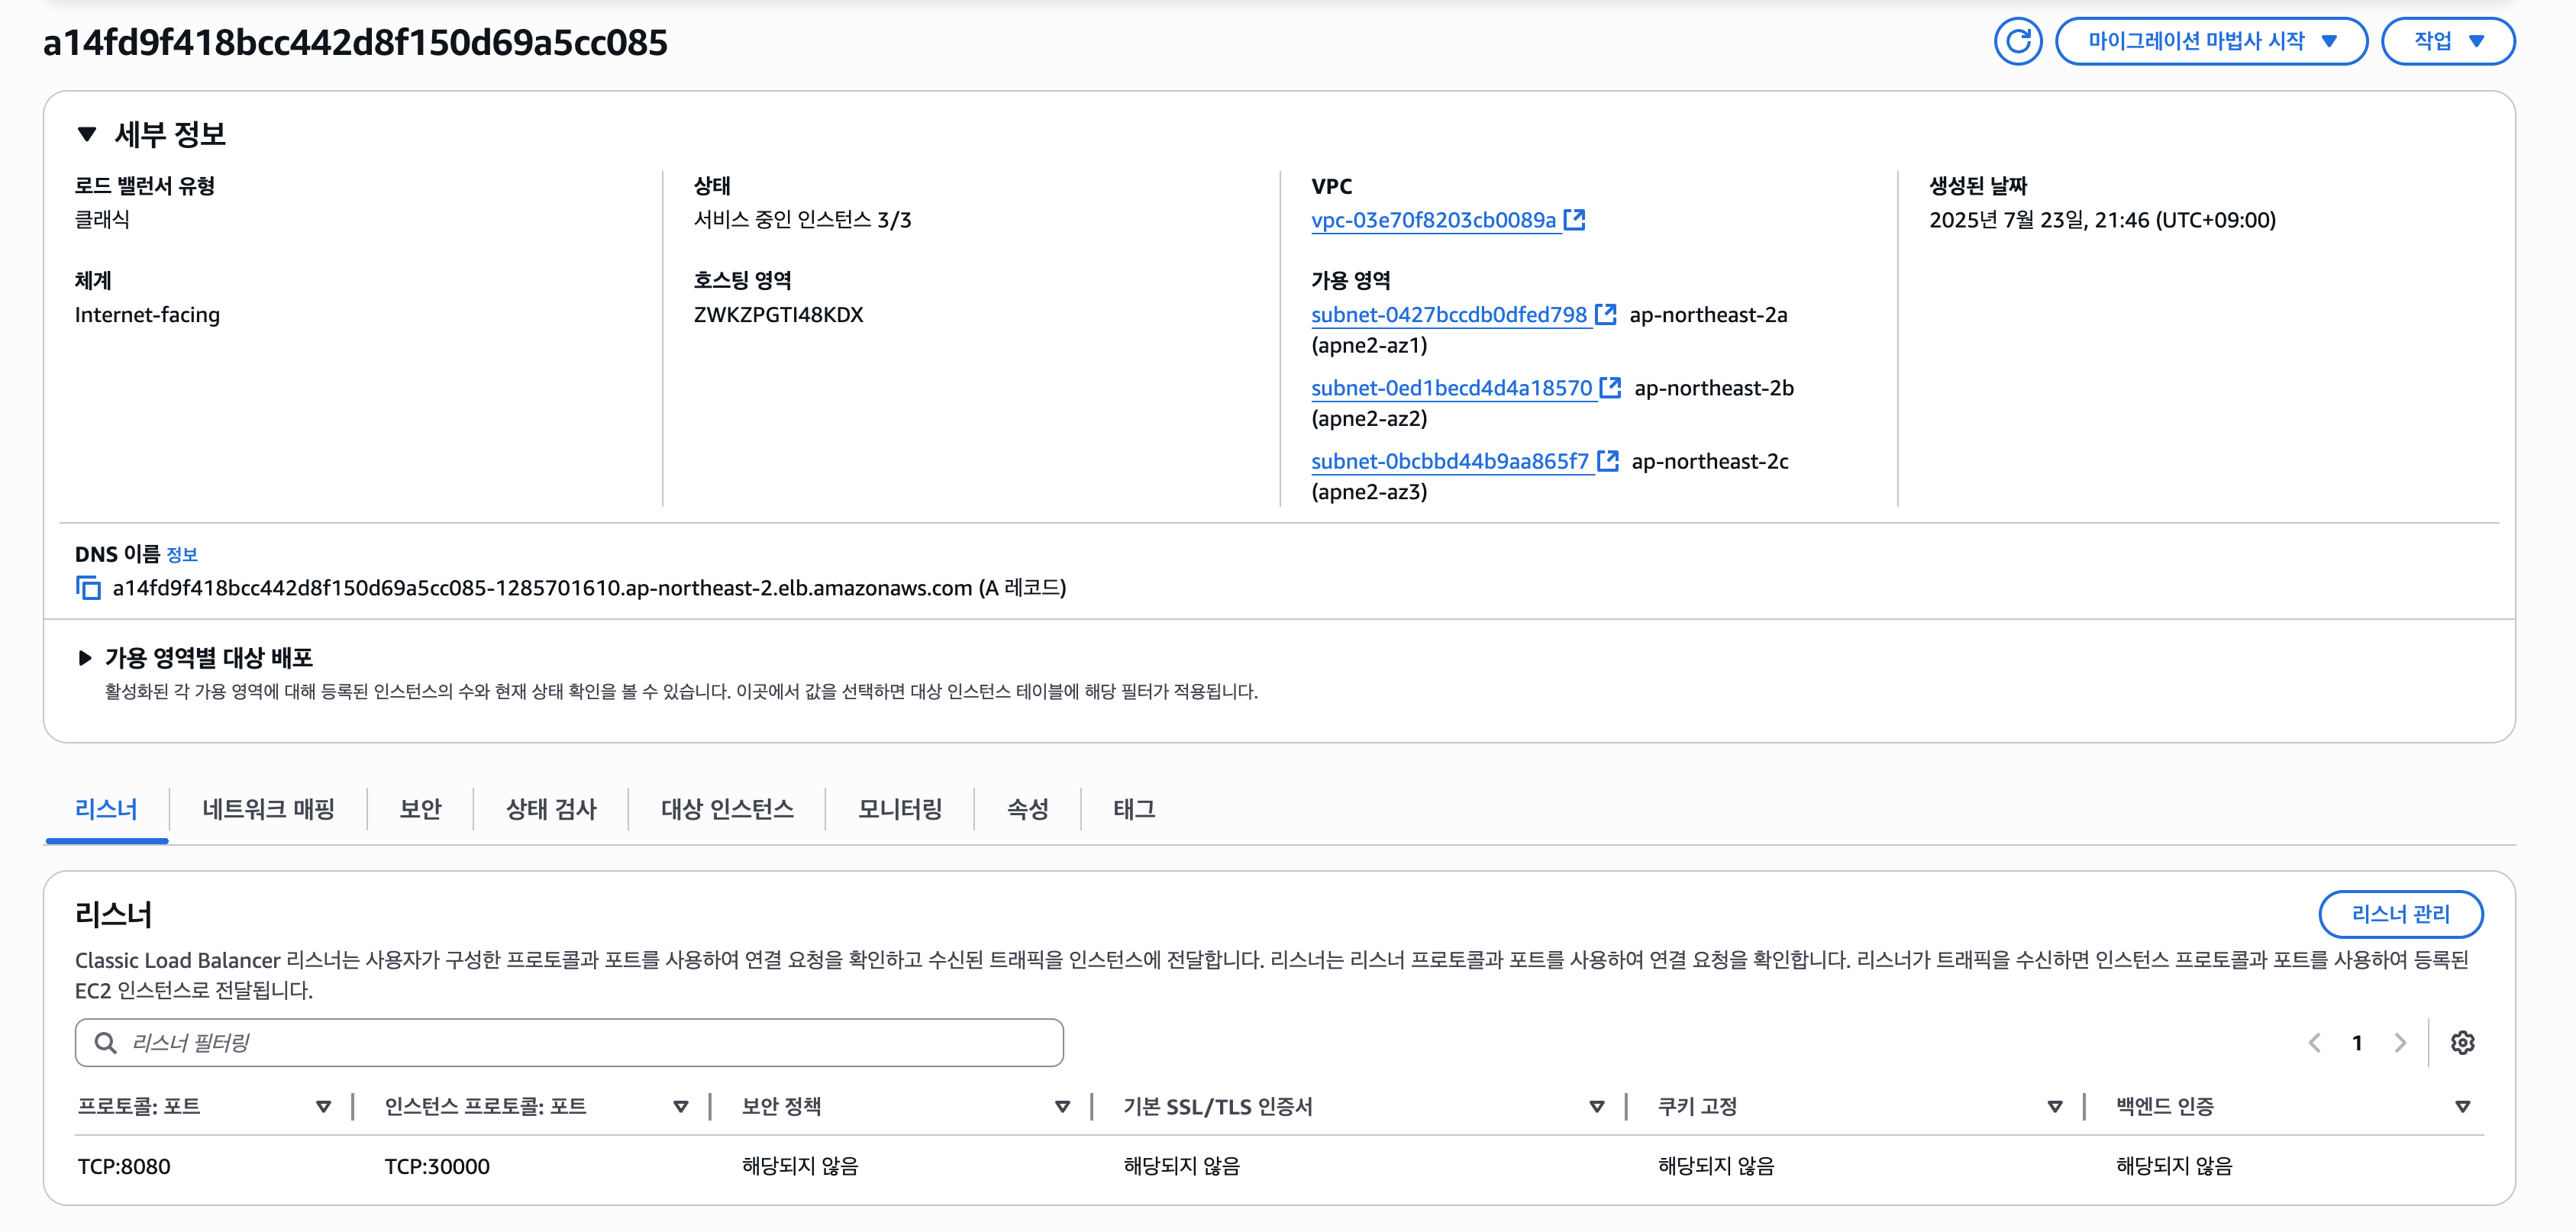Open the 상태 검사 tab

click(x=551, y=809)
